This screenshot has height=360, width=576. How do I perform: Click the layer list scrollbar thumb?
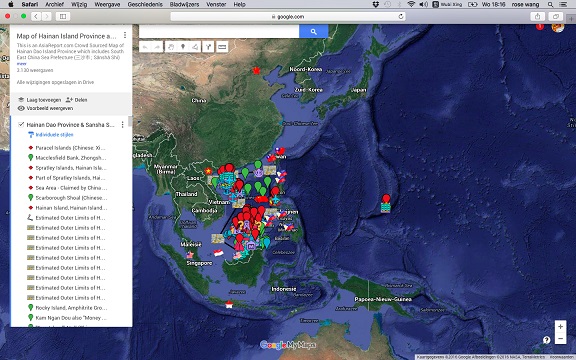tap(130, 122)
